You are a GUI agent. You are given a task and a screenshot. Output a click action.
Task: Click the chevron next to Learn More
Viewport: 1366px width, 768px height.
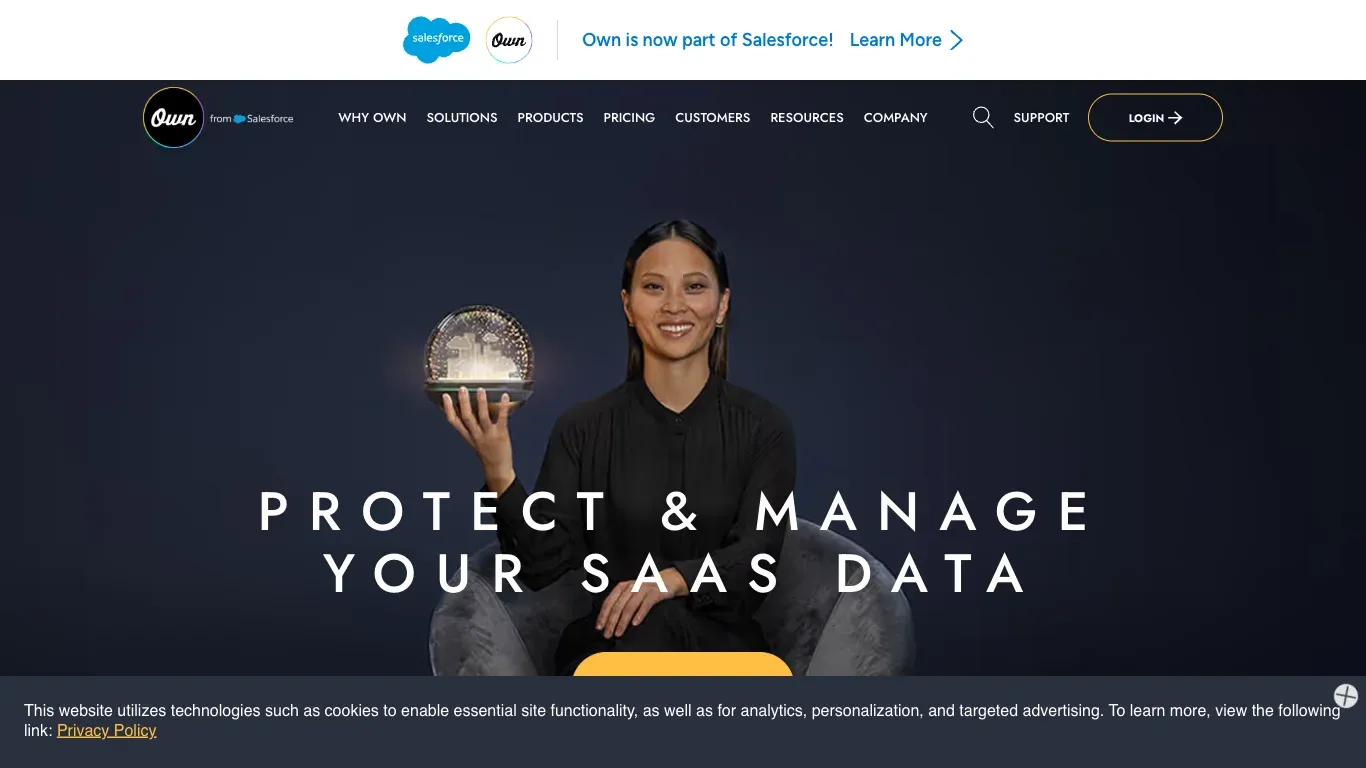pyautogui.click(x=957, y=40)
